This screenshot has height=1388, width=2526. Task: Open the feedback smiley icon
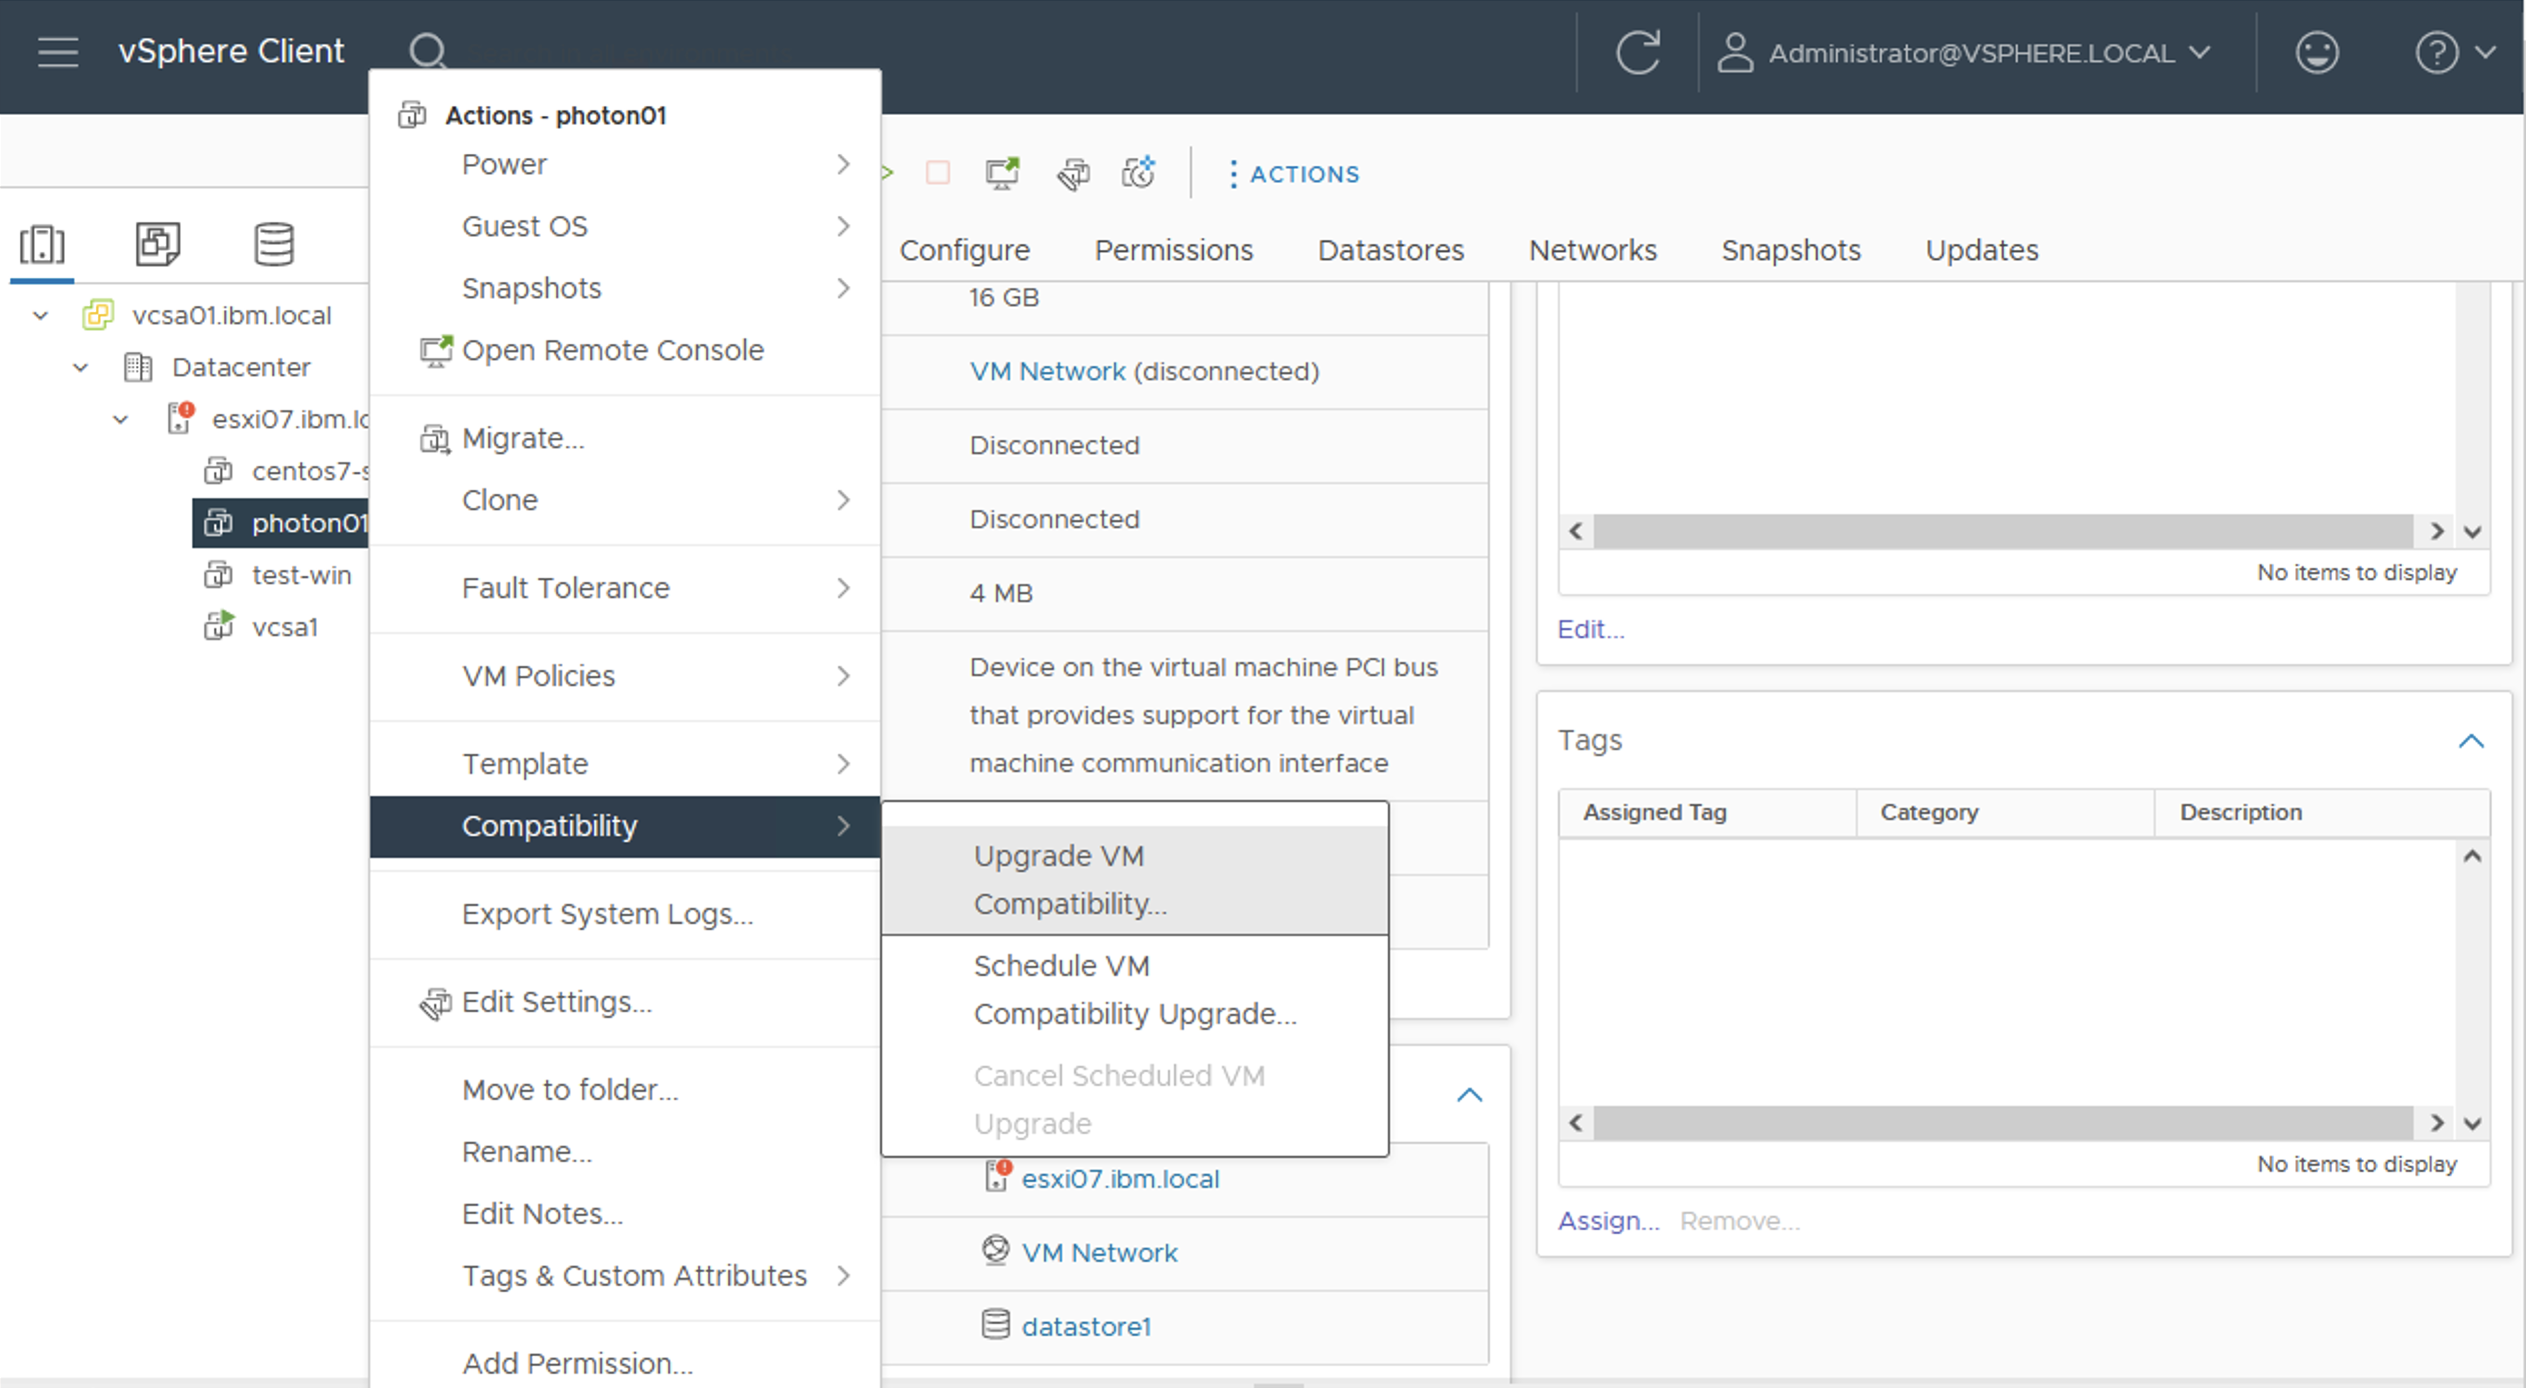tap(2318, 52)
